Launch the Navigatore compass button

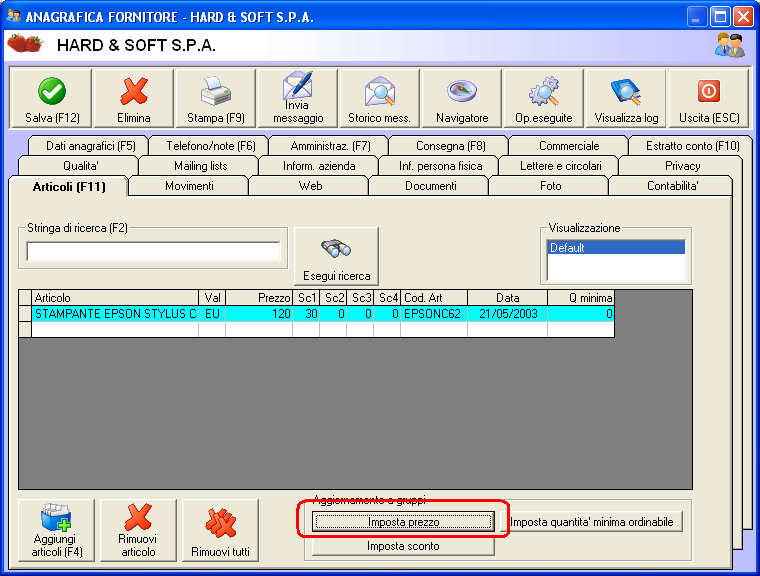pos(462,98)
